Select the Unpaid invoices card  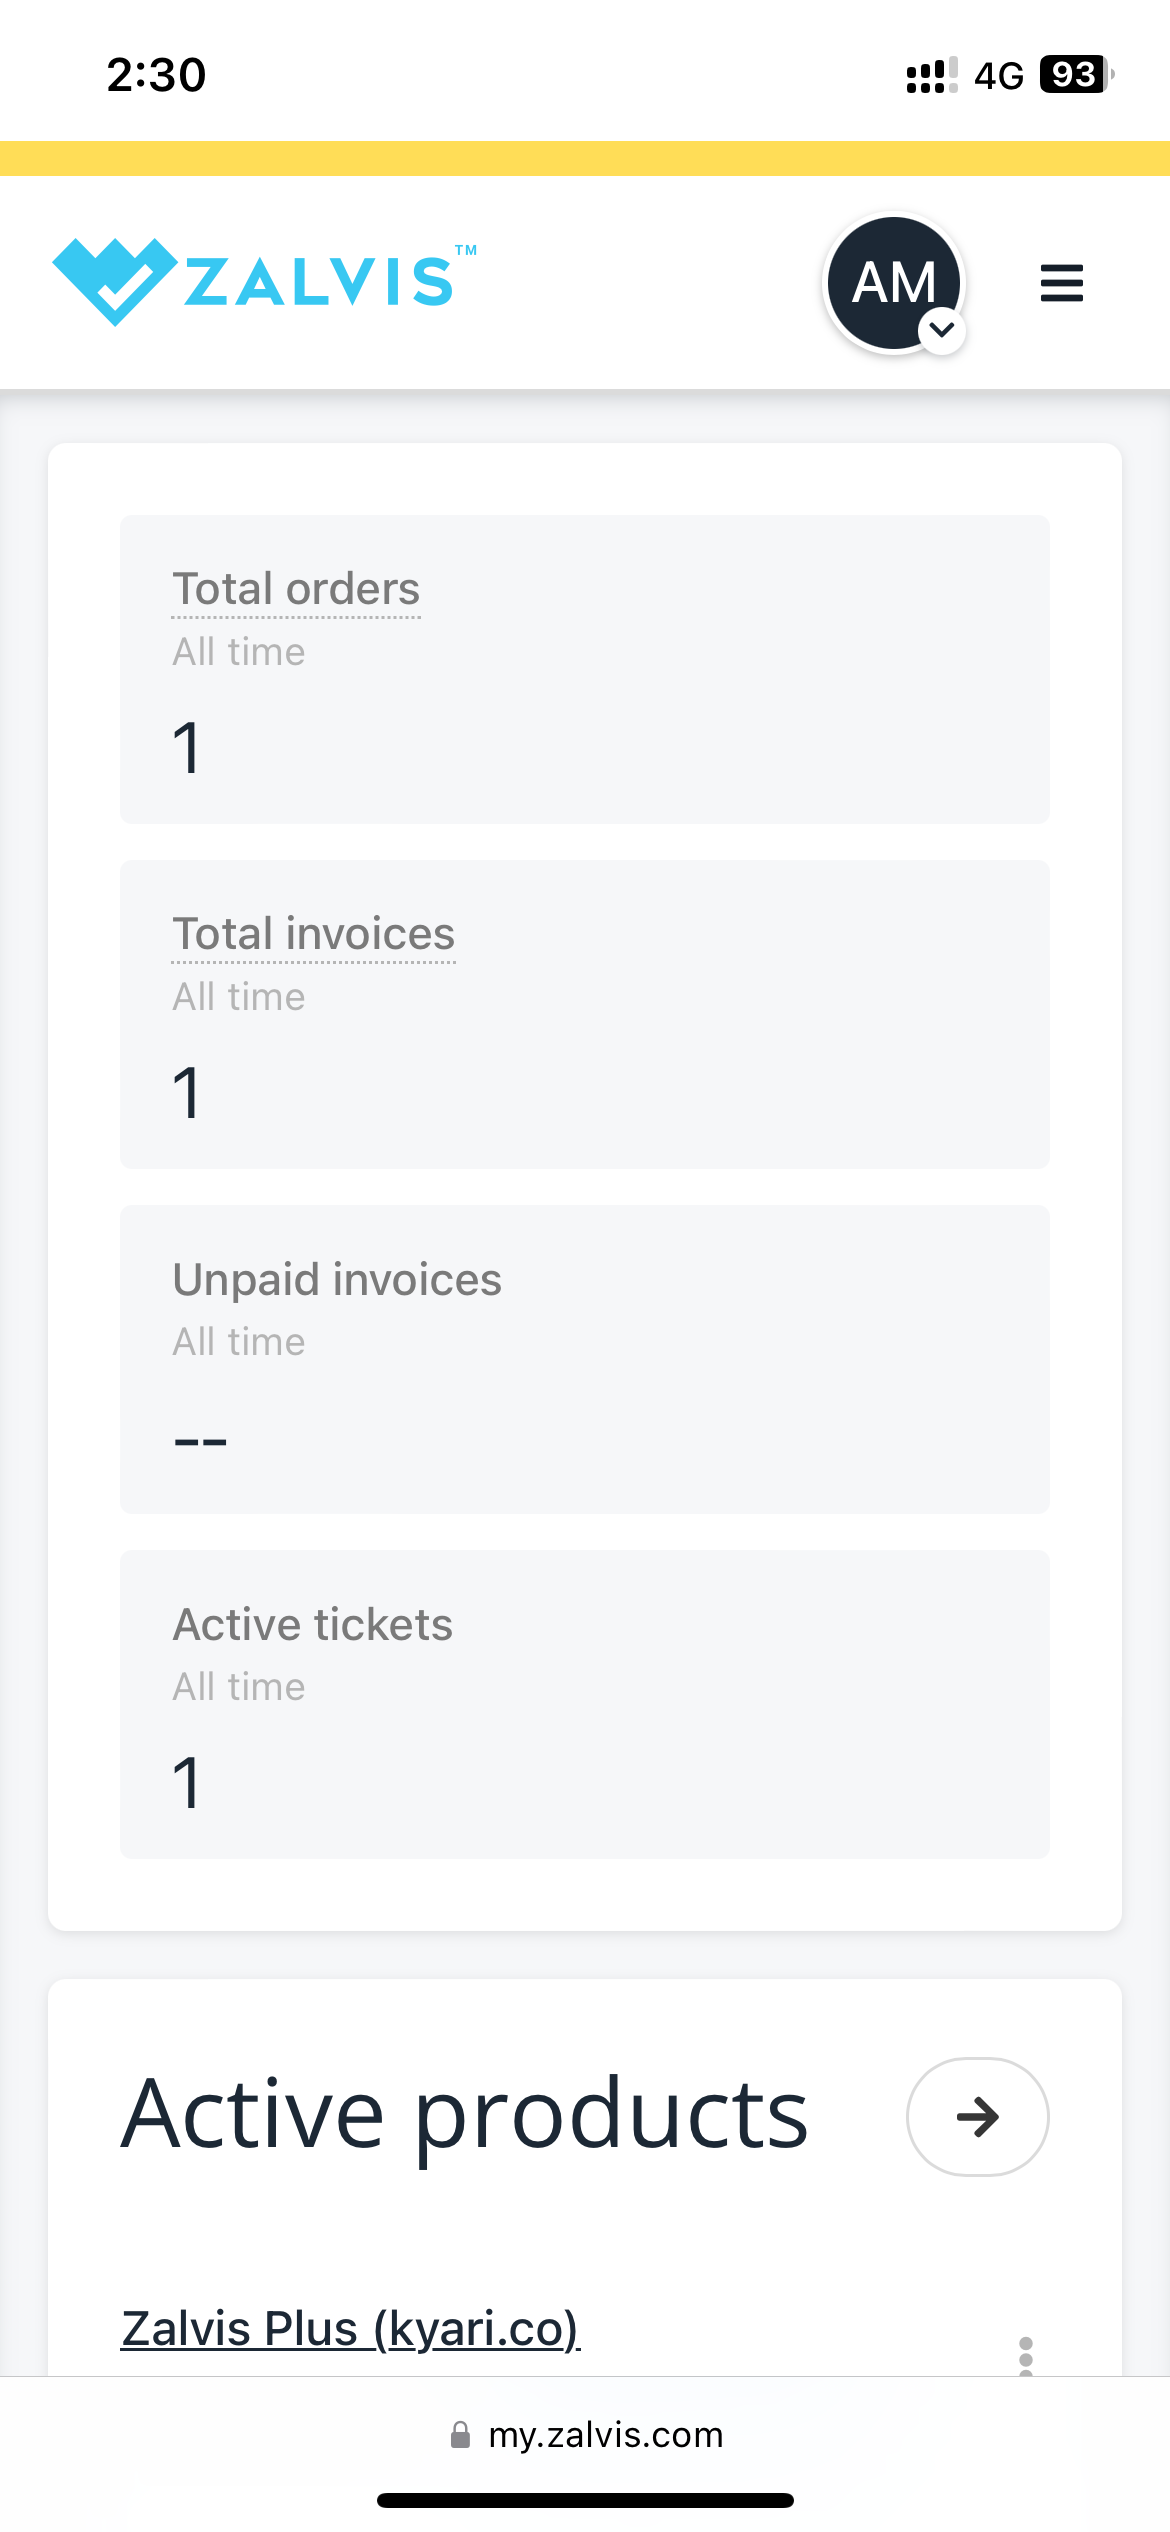click(584, 1359)
